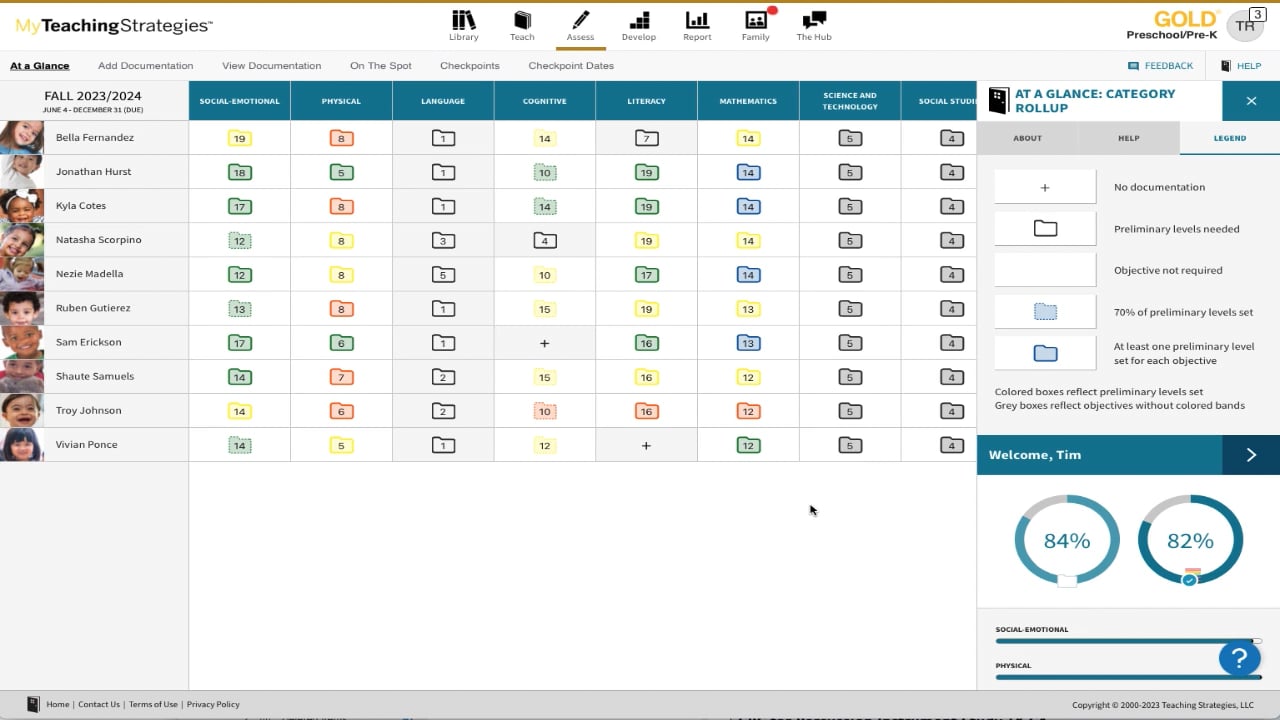Click the Feedback icon link
This screenshot has width=1280, height=720.
tap(1160, 66)
